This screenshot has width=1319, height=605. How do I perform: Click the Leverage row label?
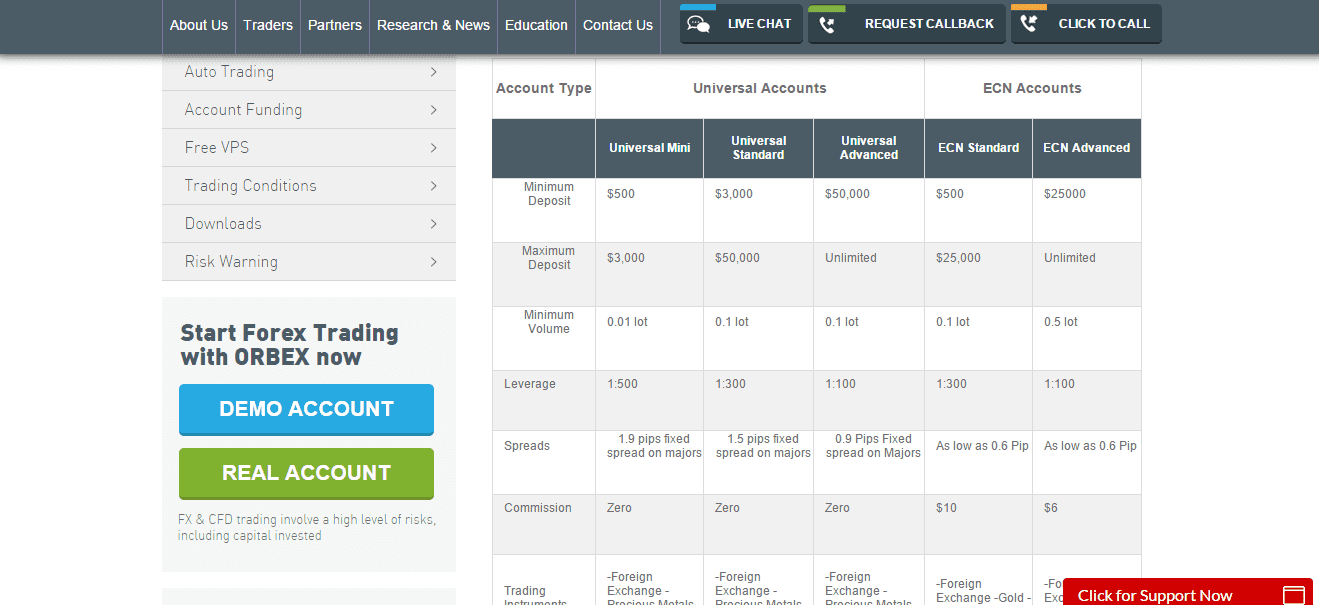point(530,384)
